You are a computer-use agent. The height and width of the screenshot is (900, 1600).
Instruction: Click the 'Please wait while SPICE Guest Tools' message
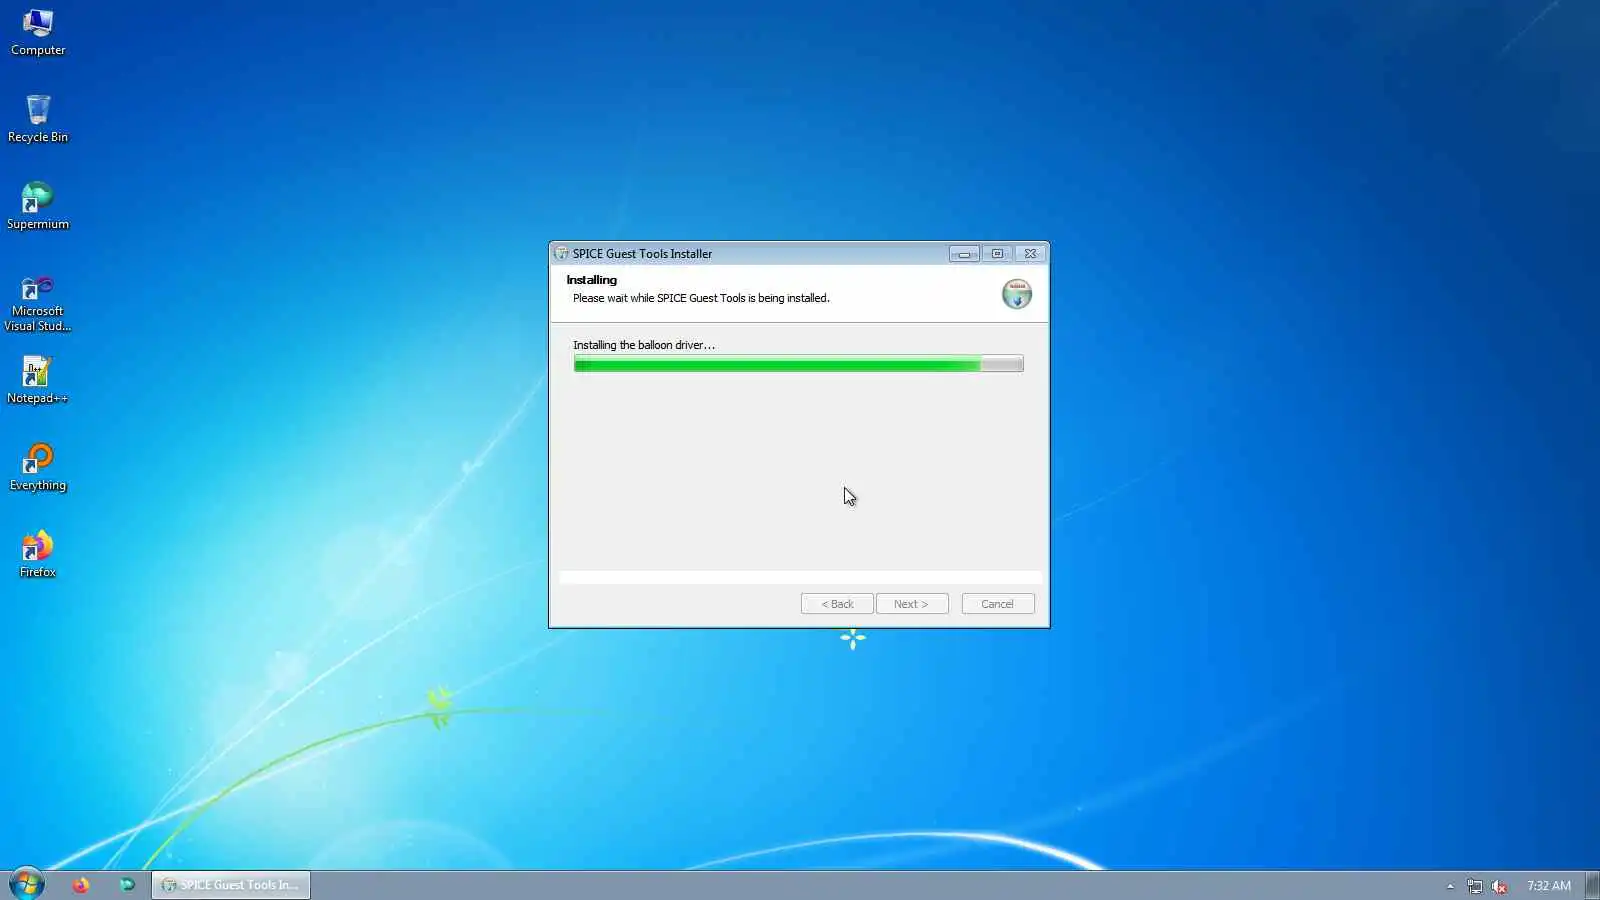[701, 298]
